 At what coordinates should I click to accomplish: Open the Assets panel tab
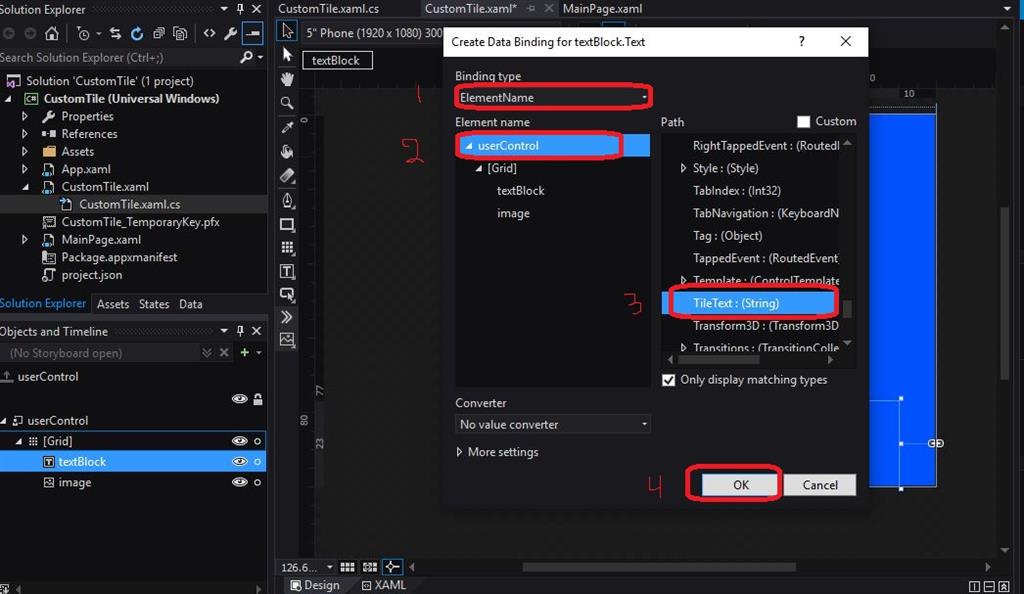[112, 304]
